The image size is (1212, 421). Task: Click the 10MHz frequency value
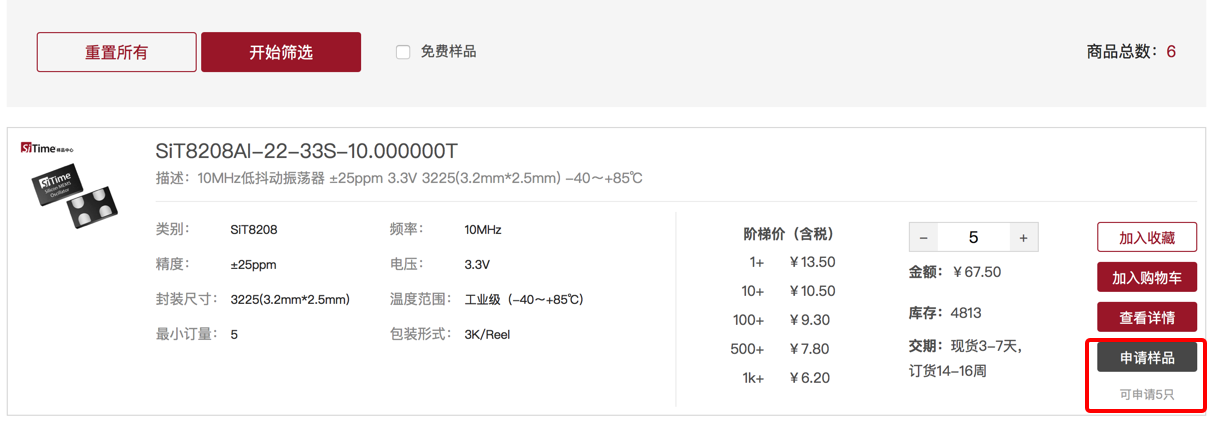[483, 230]
